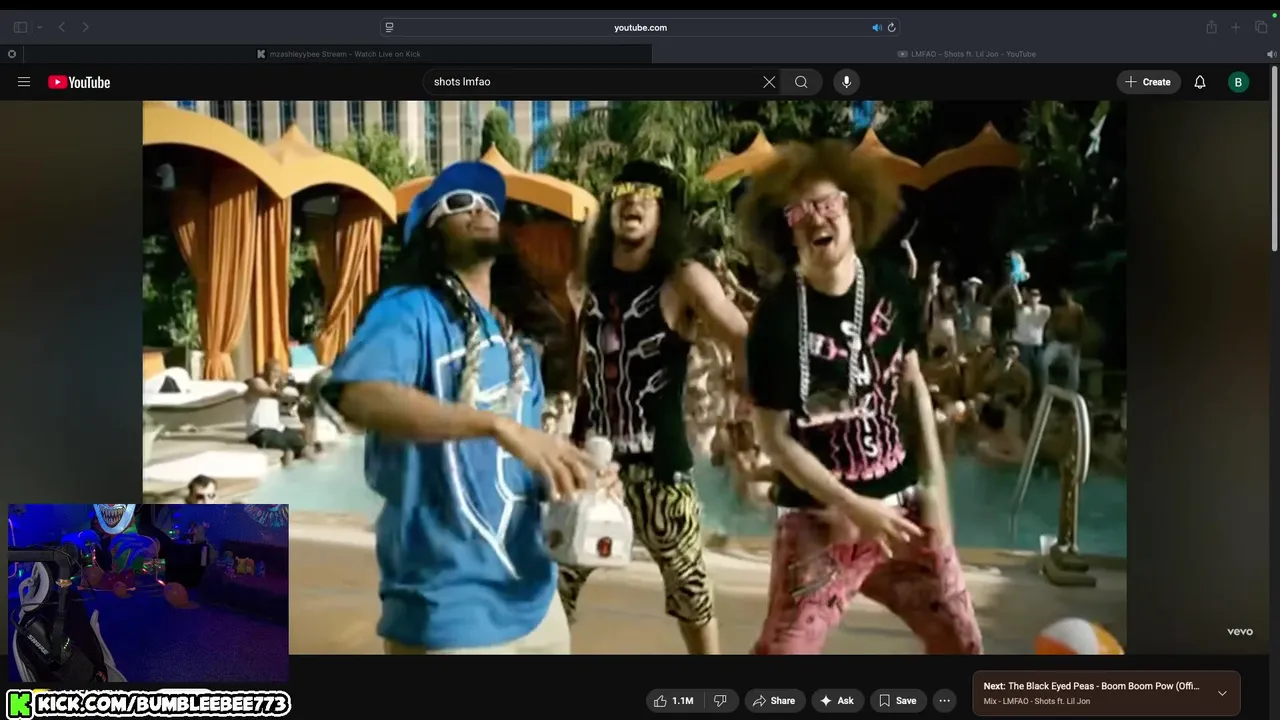Mute the LMFAO tab speaker icon
The height and width of the screenshot is (720, 1280).
(1271, 54)
